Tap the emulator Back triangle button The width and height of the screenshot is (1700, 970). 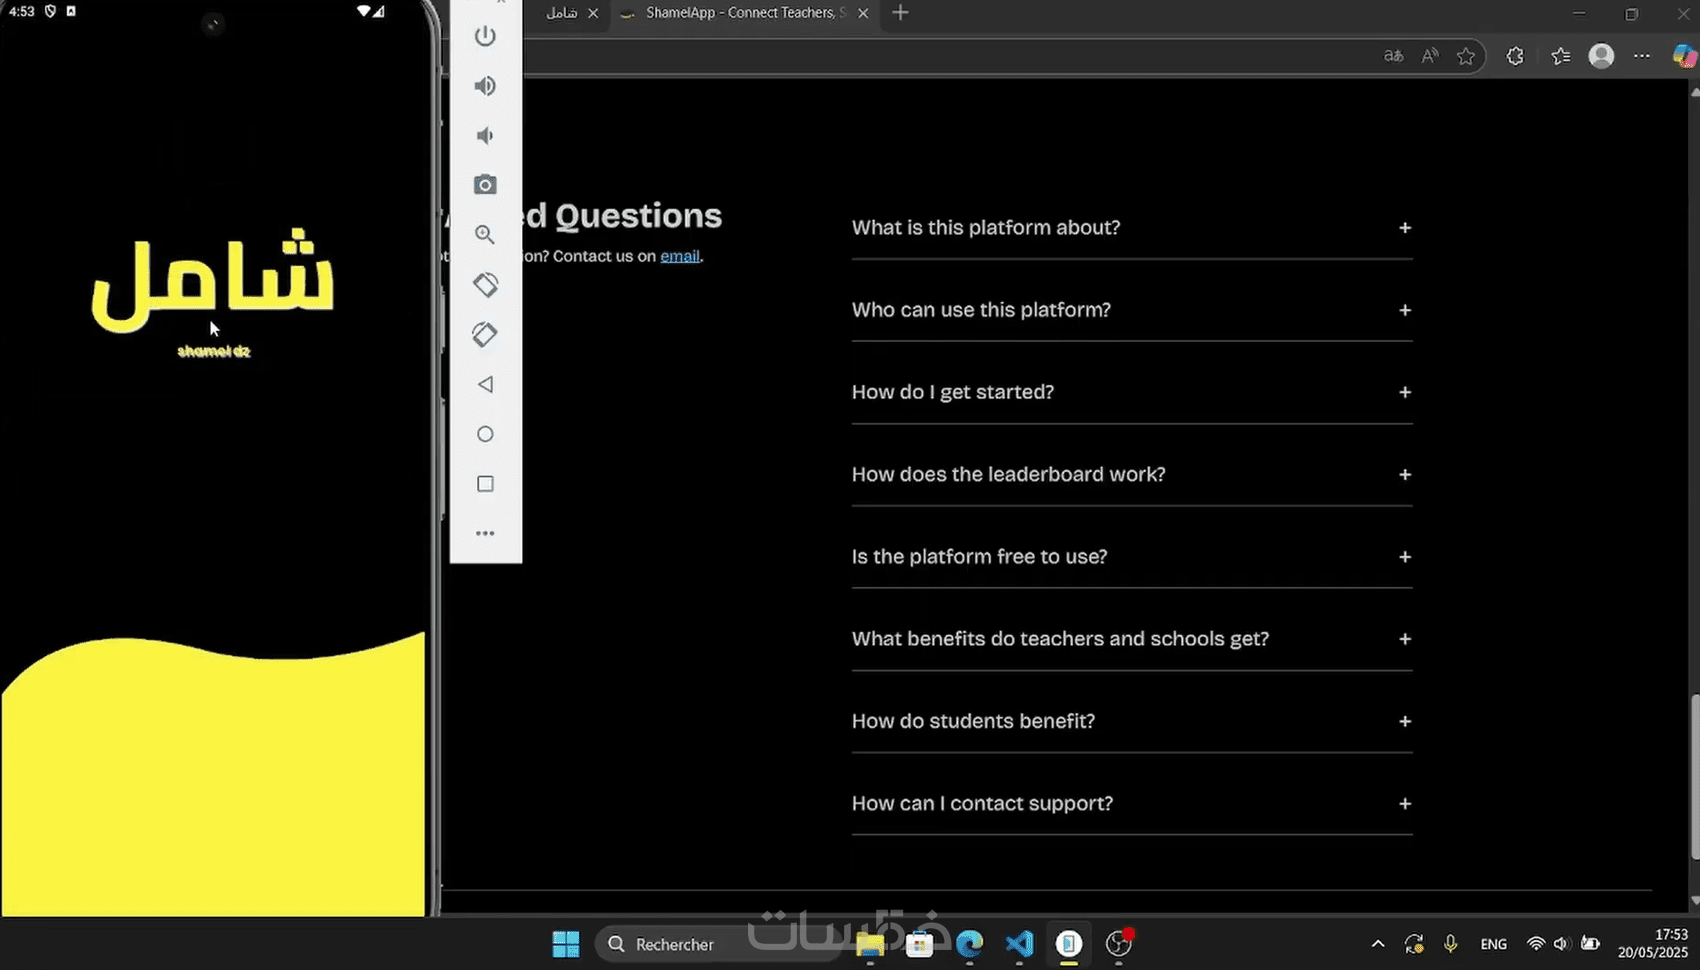pyautogui.click(x=485, y=384)
